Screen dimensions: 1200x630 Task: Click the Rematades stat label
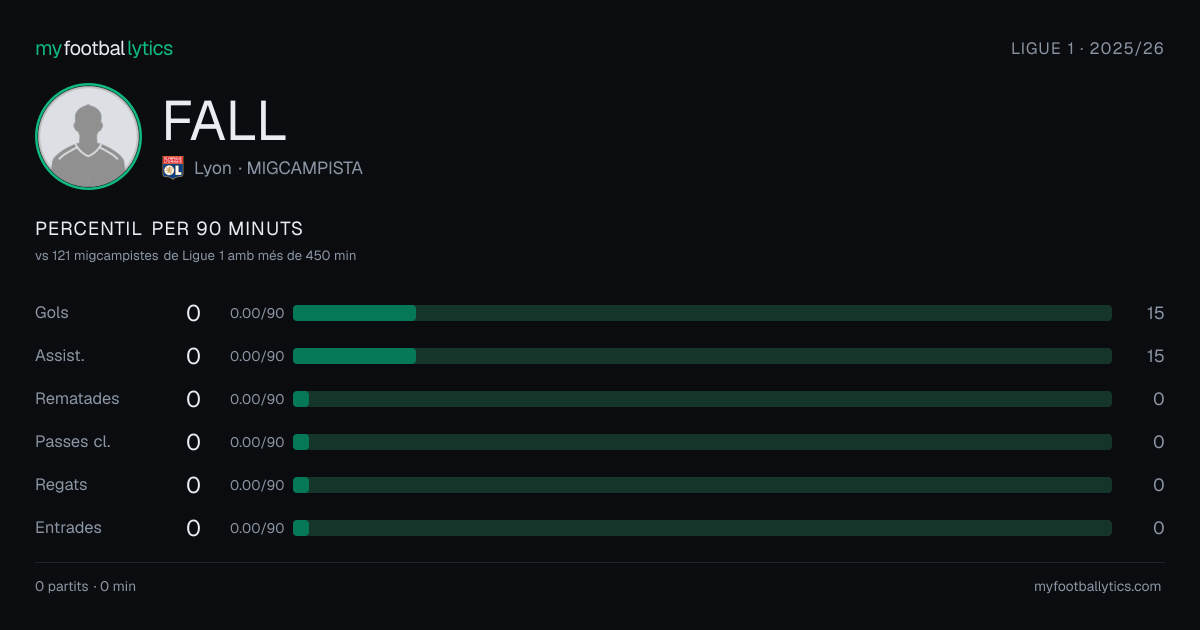click(x=77, y=399)
